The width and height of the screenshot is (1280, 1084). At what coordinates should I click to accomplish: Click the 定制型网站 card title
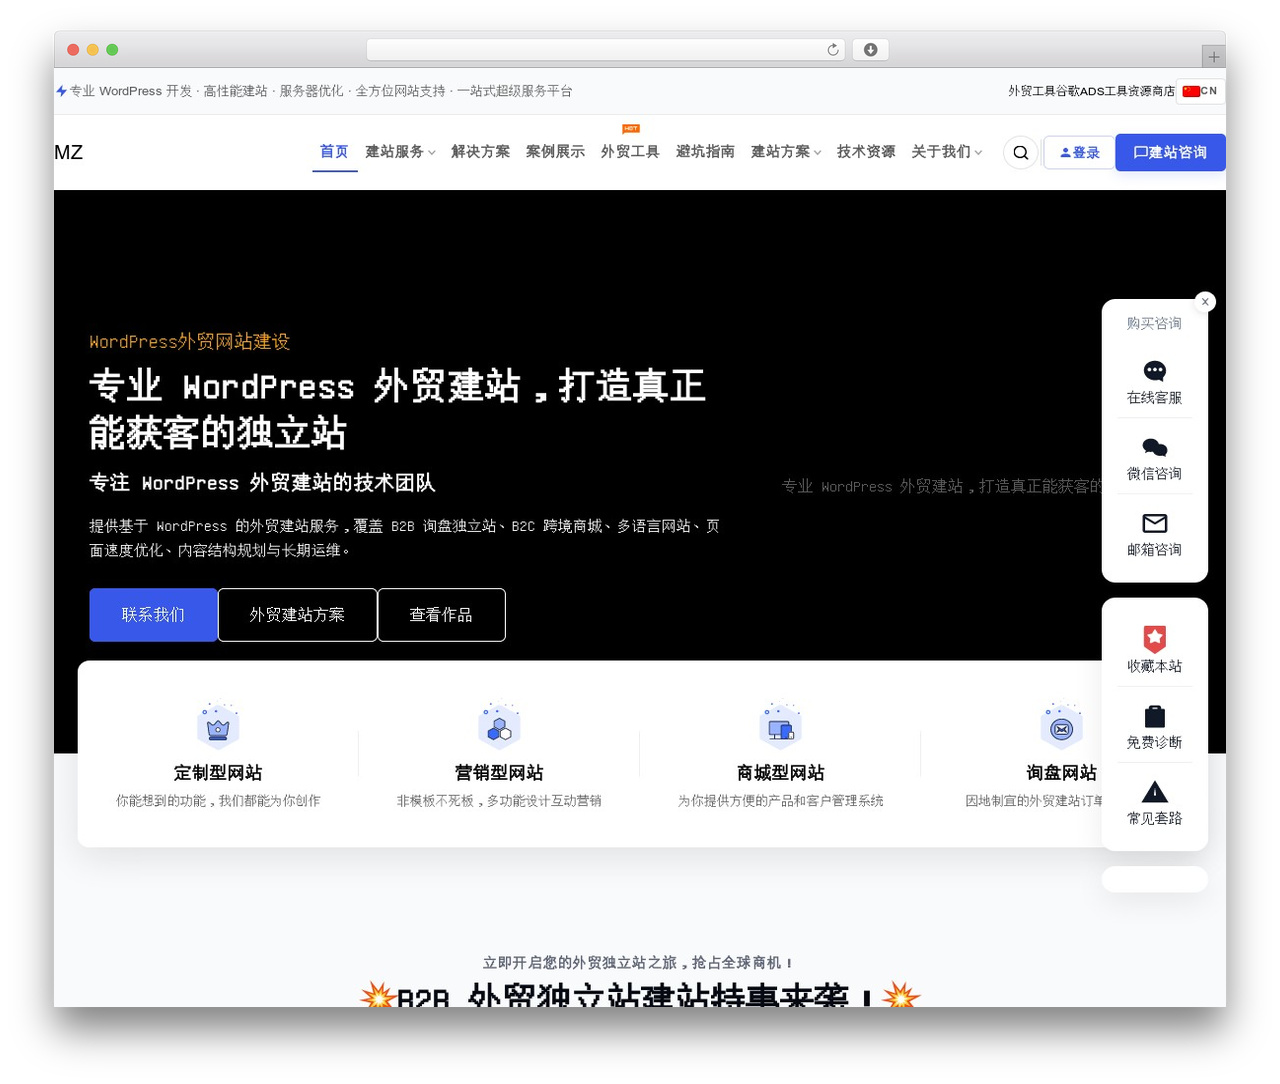[x=218, y=773]
